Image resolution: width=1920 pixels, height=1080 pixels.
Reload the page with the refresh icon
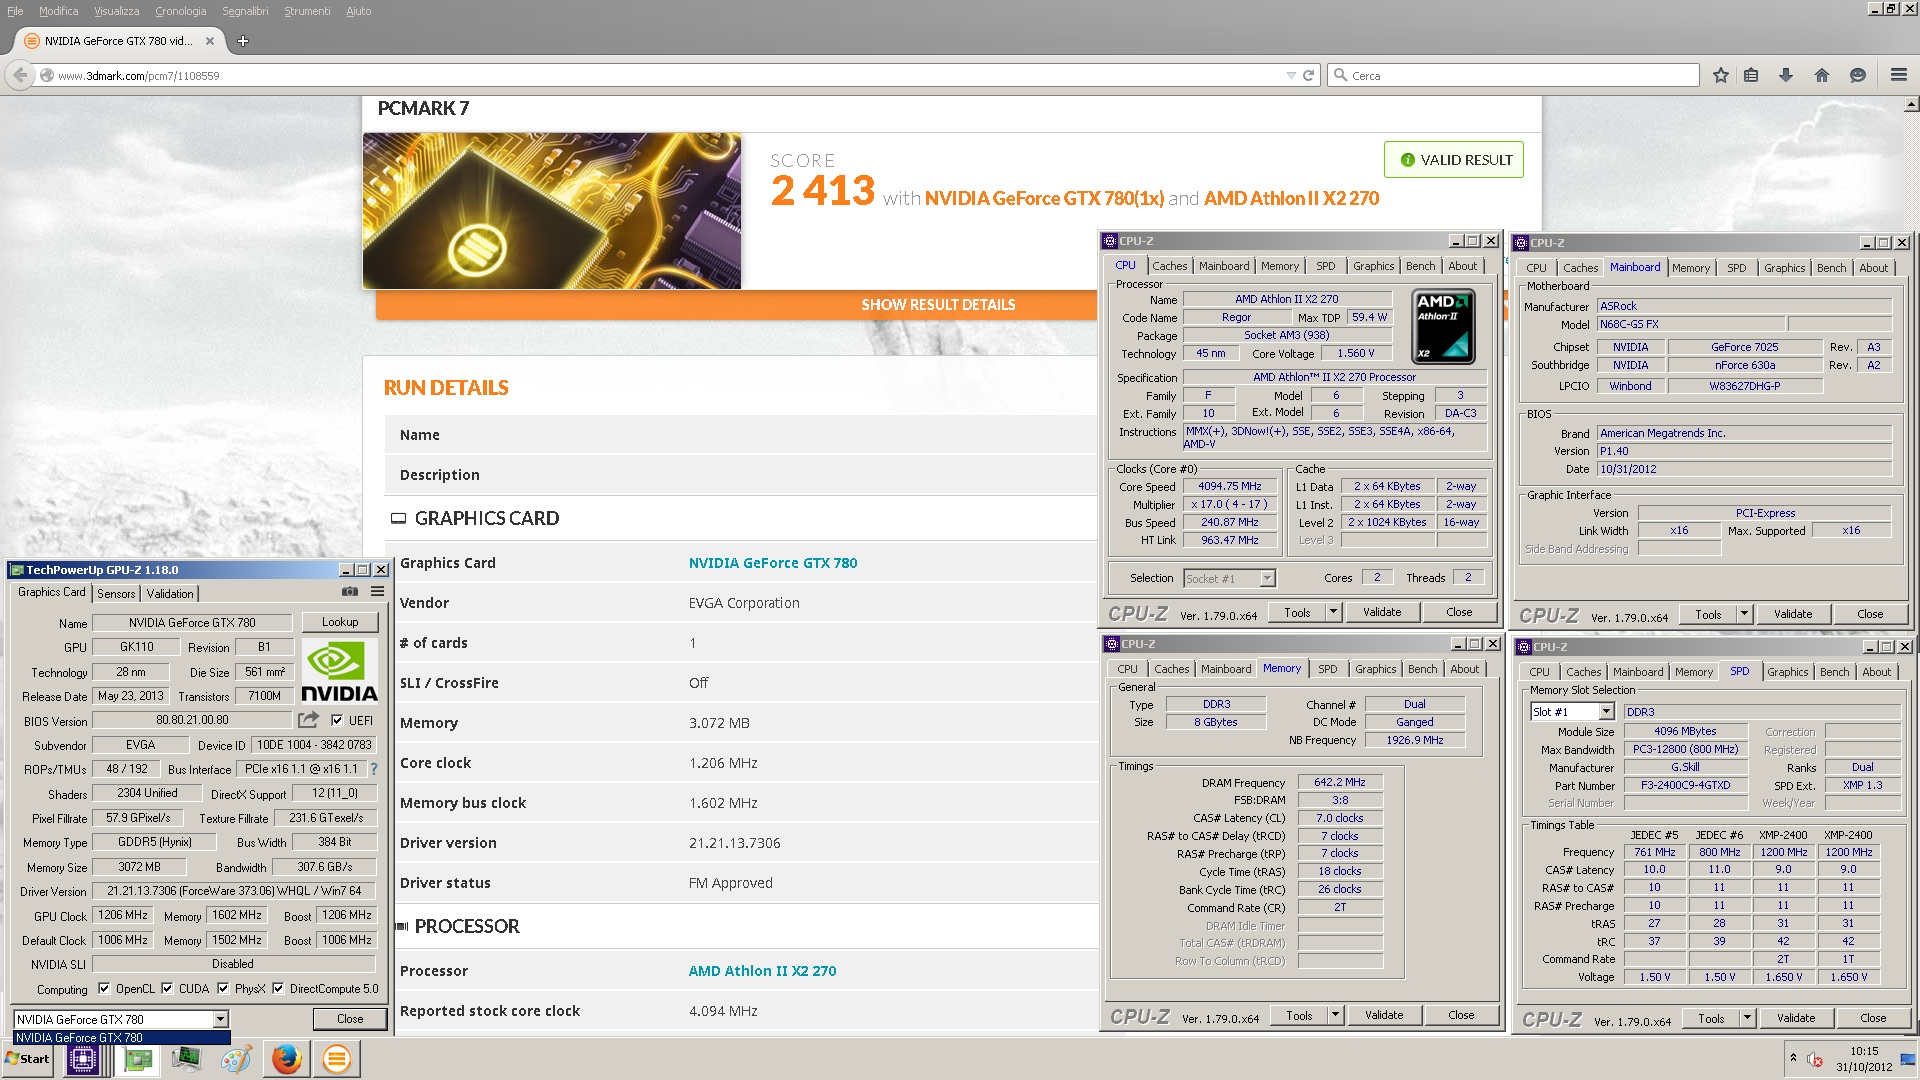[1308, 75]
